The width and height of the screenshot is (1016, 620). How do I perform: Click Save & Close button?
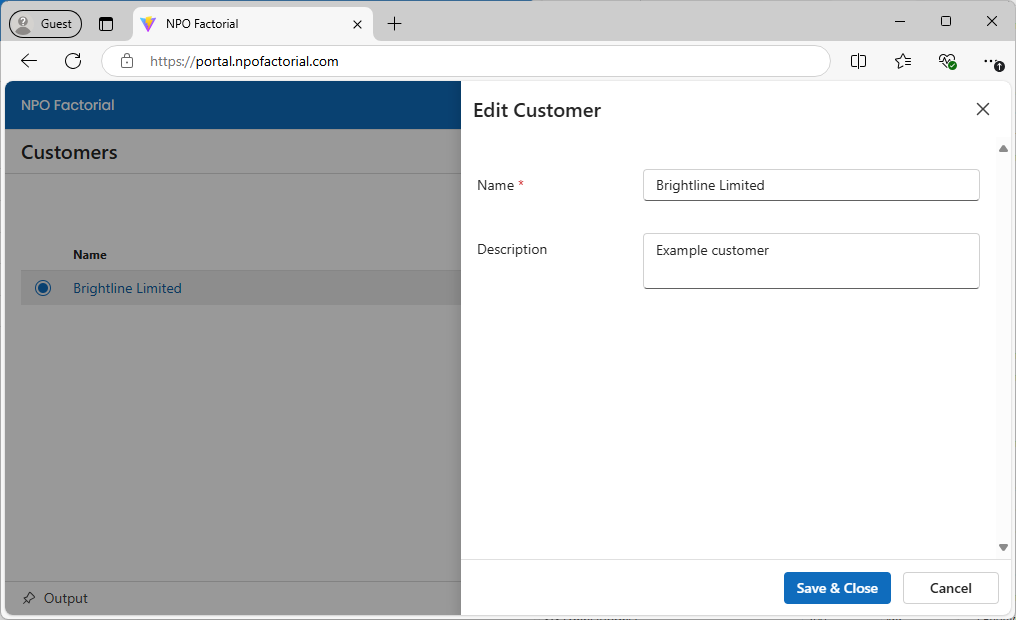[836, 588]
